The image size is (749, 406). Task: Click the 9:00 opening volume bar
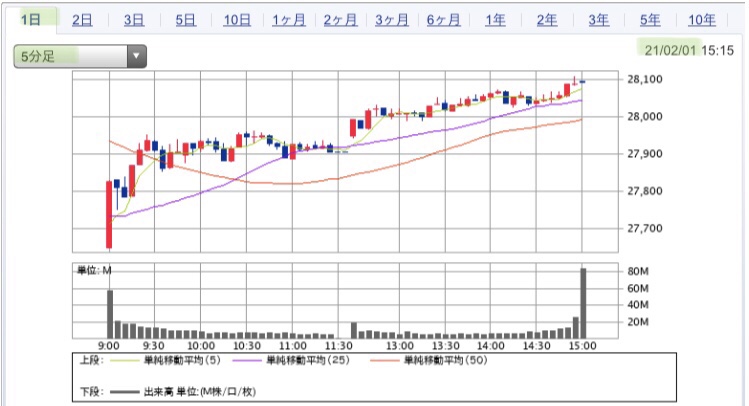110,314
